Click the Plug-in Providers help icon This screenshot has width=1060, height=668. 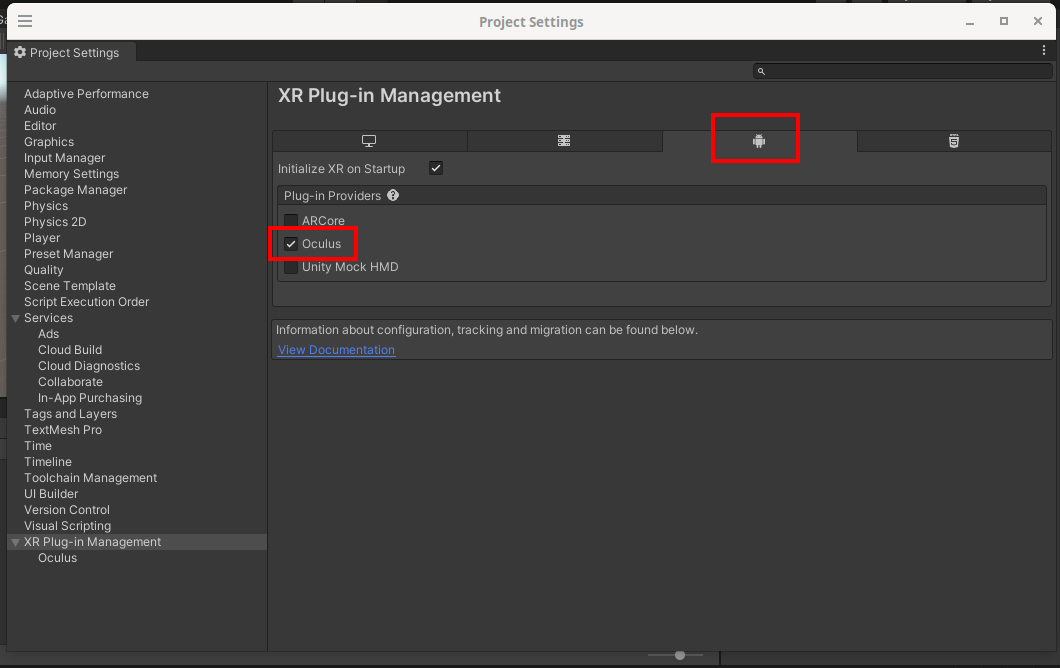(x=393, y=196)
